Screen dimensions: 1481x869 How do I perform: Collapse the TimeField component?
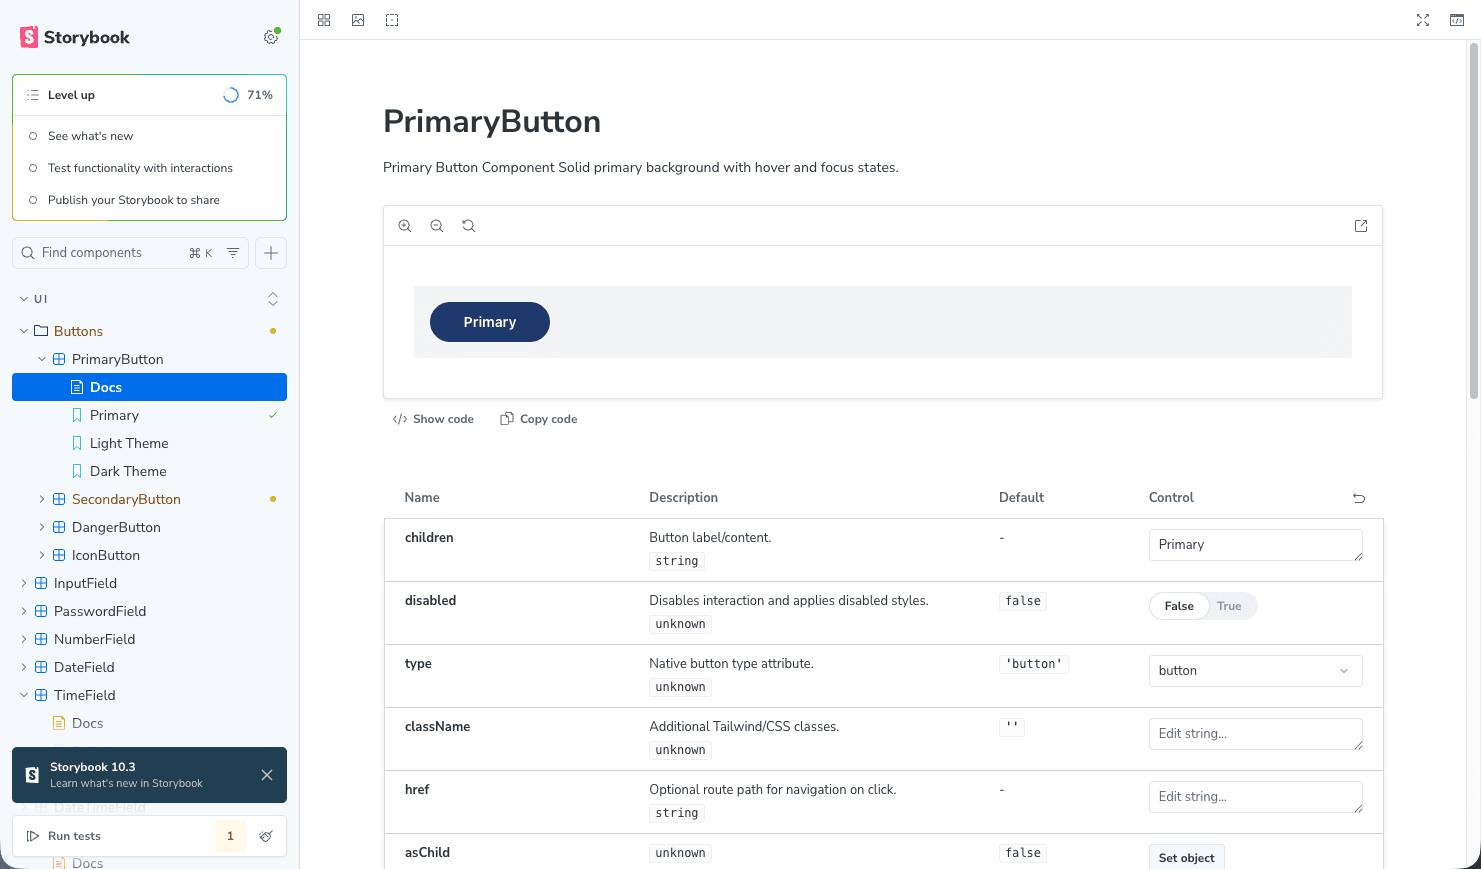(24, 695)
